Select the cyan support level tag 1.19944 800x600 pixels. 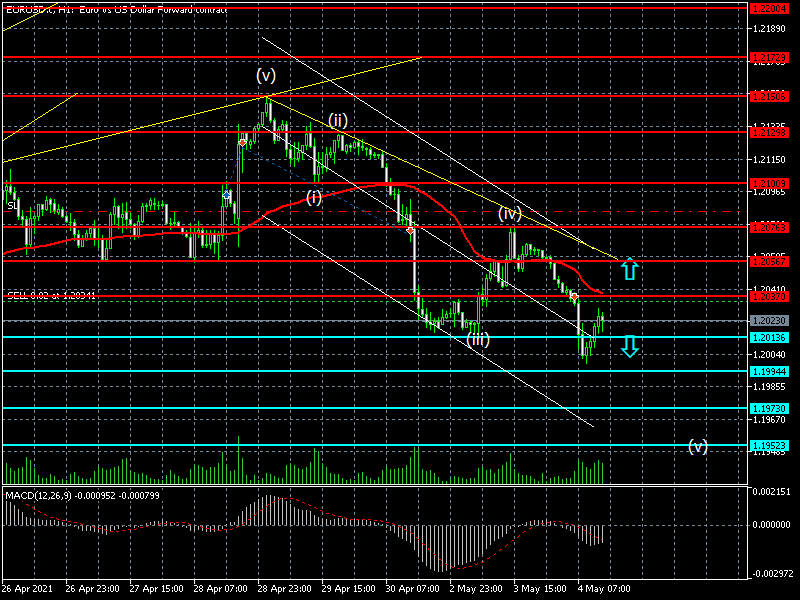(x=769, y=371)
